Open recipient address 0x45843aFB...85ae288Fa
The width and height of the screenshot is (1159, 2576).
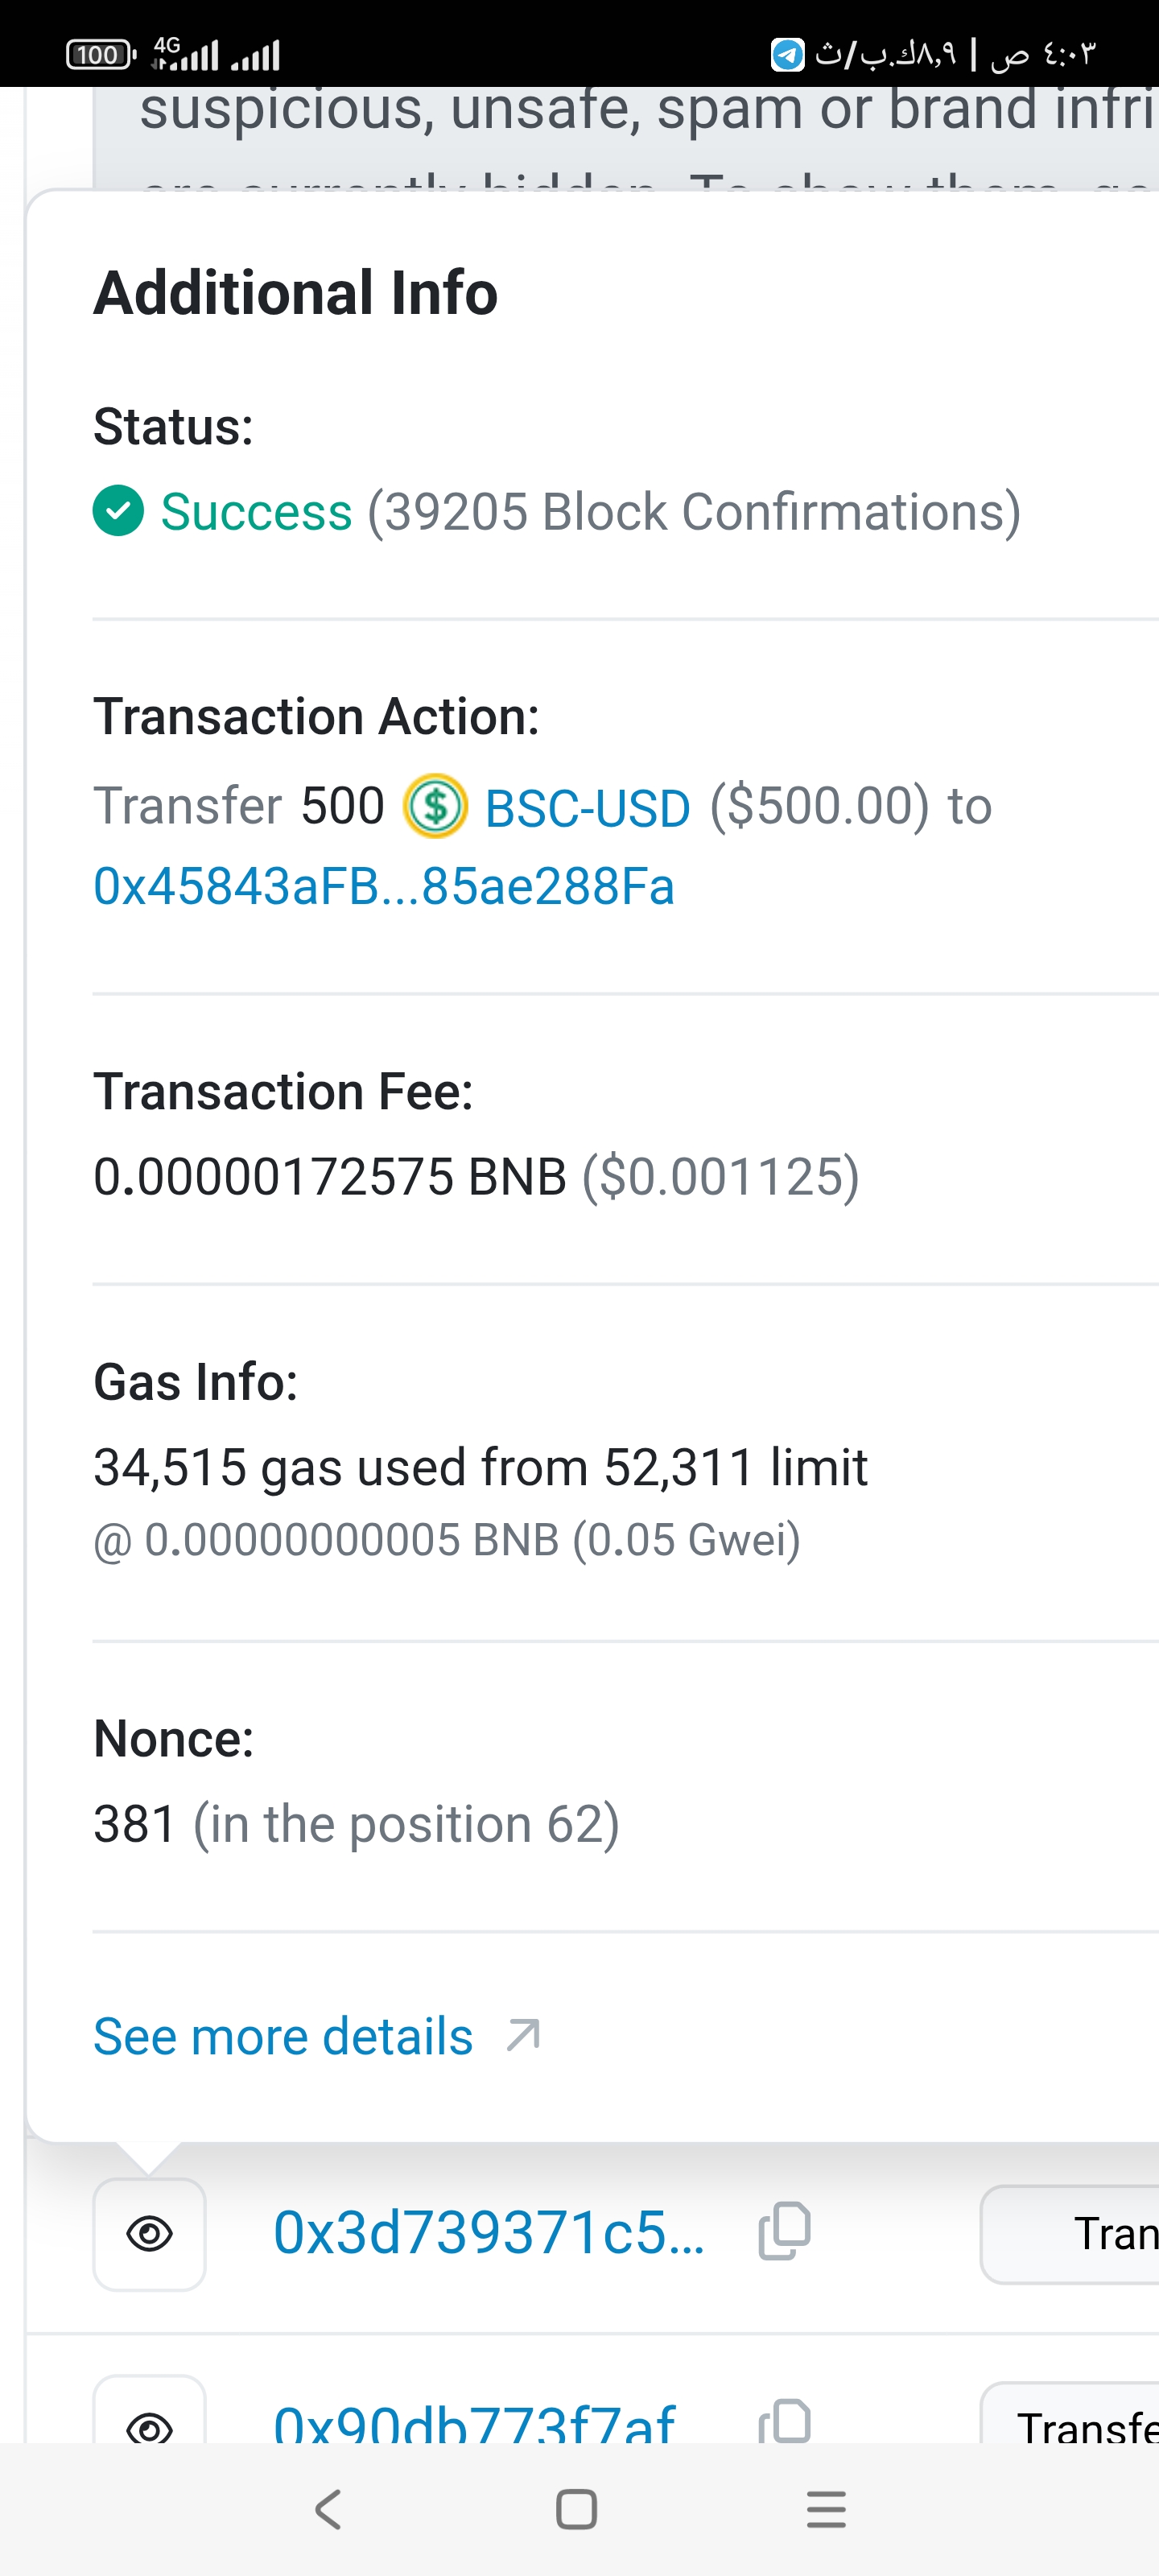pos(384,887)
